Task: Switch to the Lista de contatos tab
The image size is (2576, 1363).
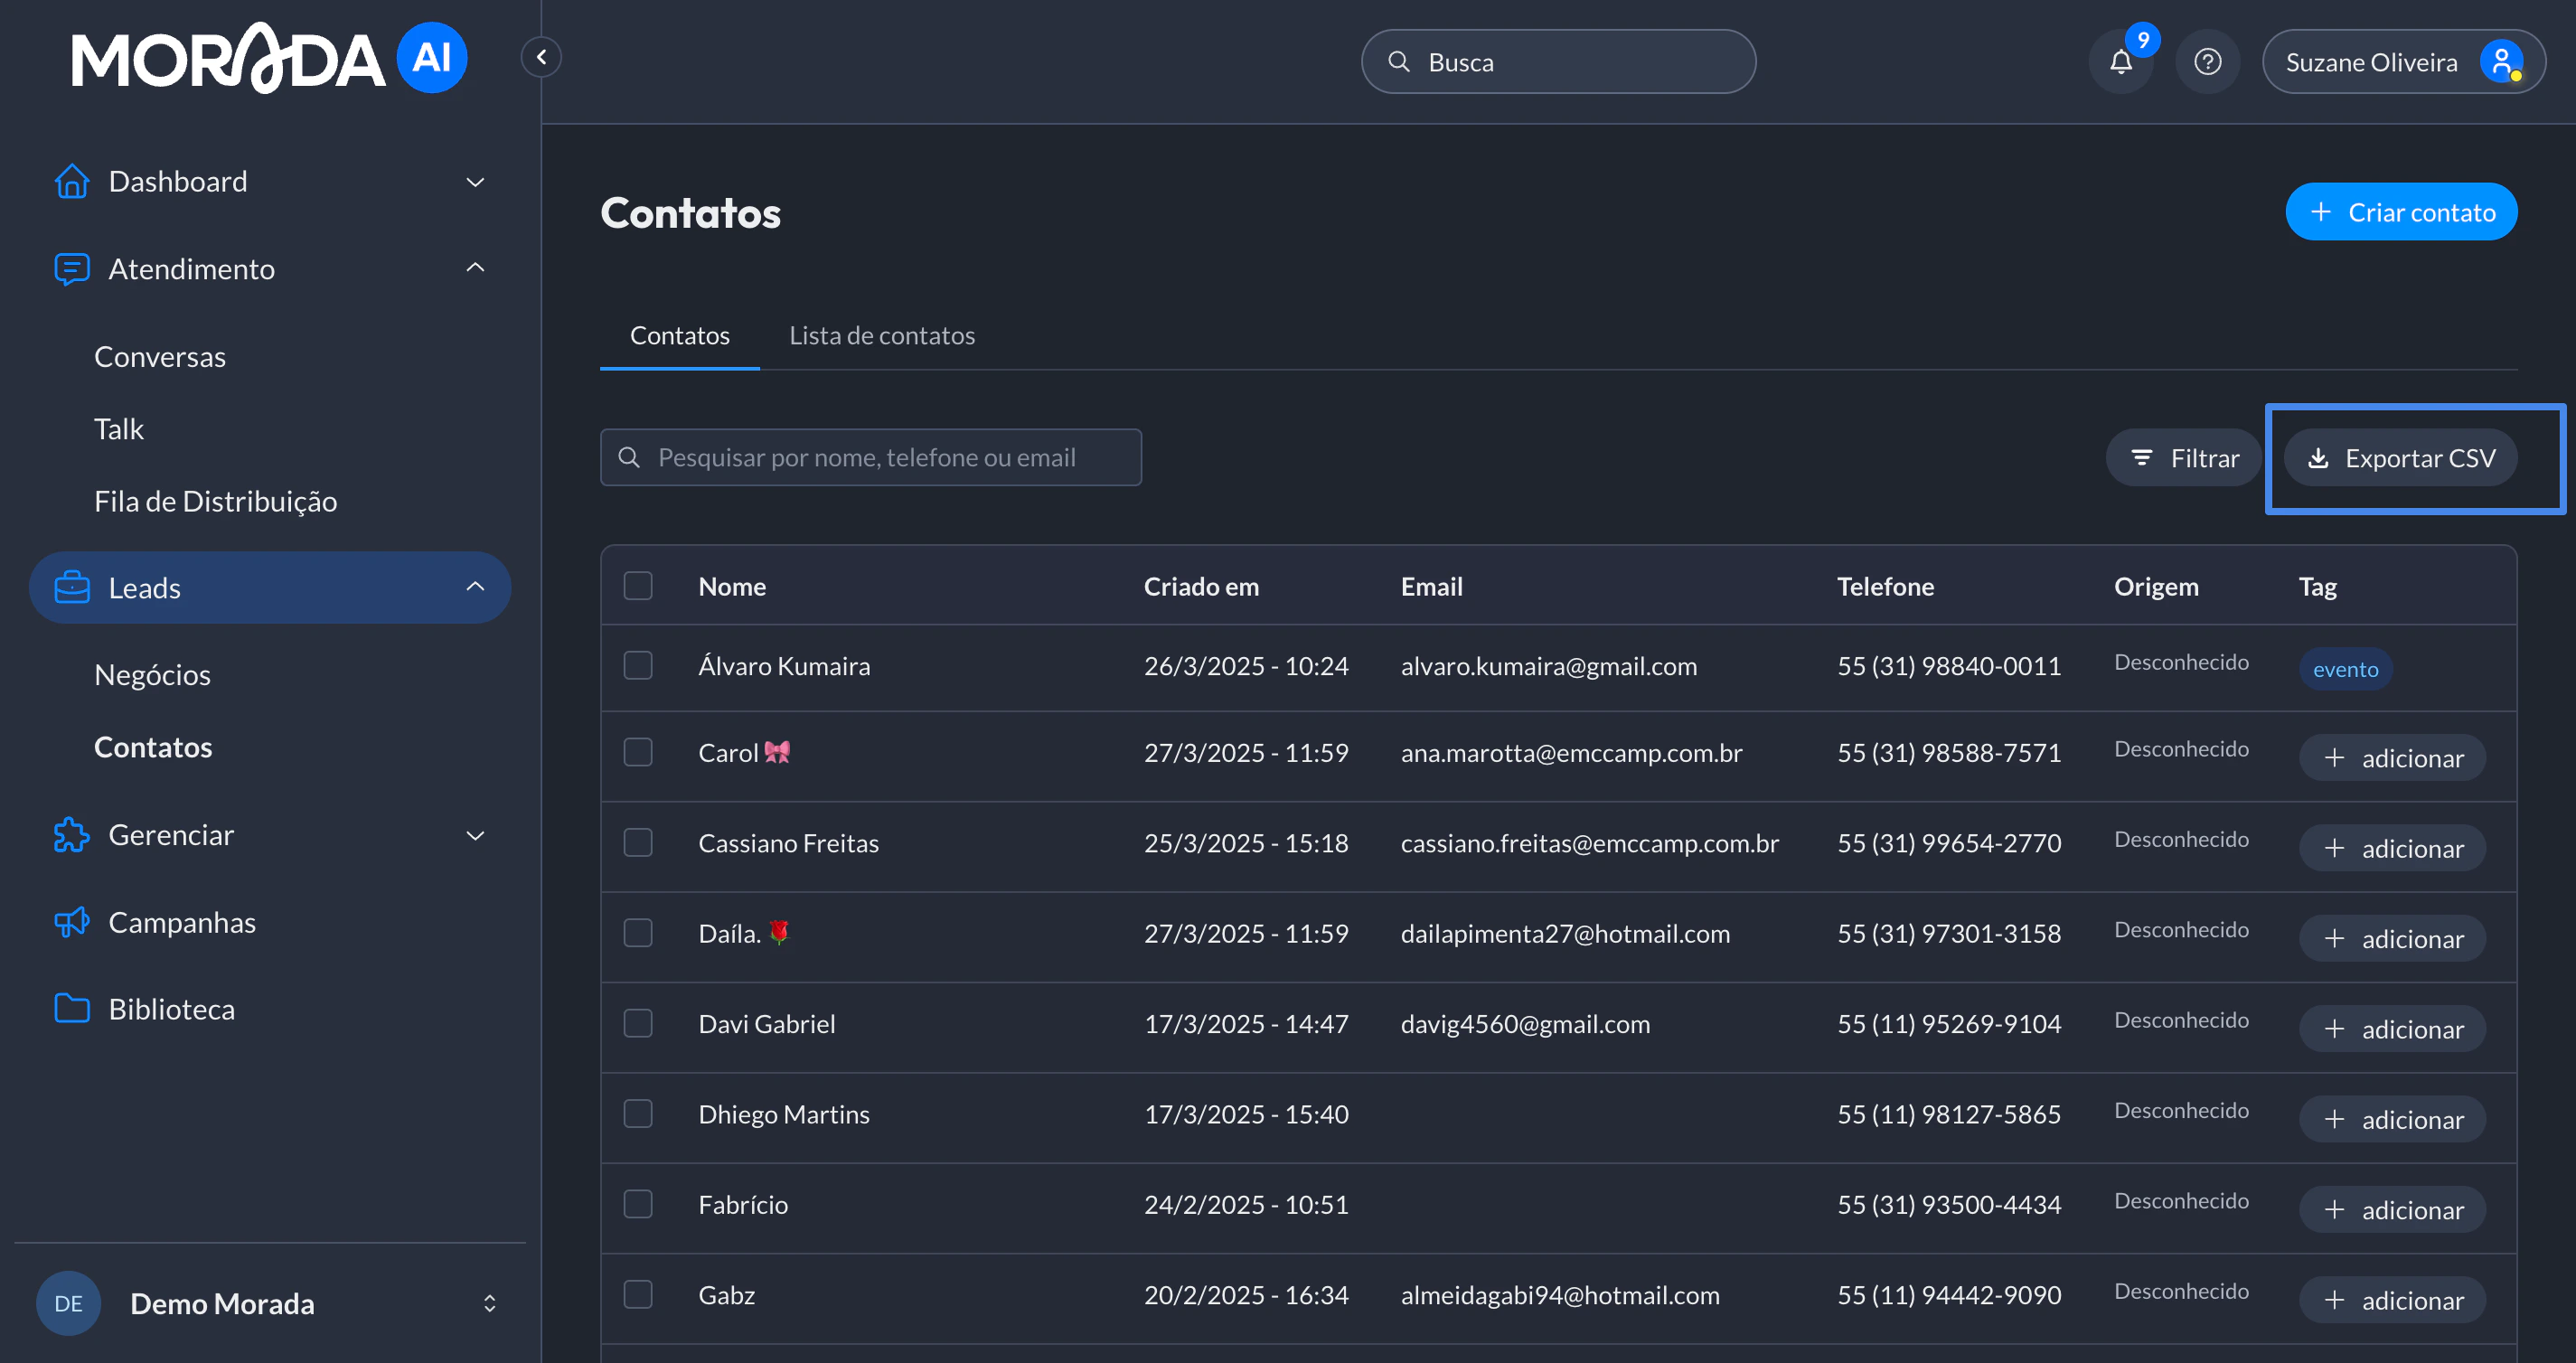Action: 882,335
